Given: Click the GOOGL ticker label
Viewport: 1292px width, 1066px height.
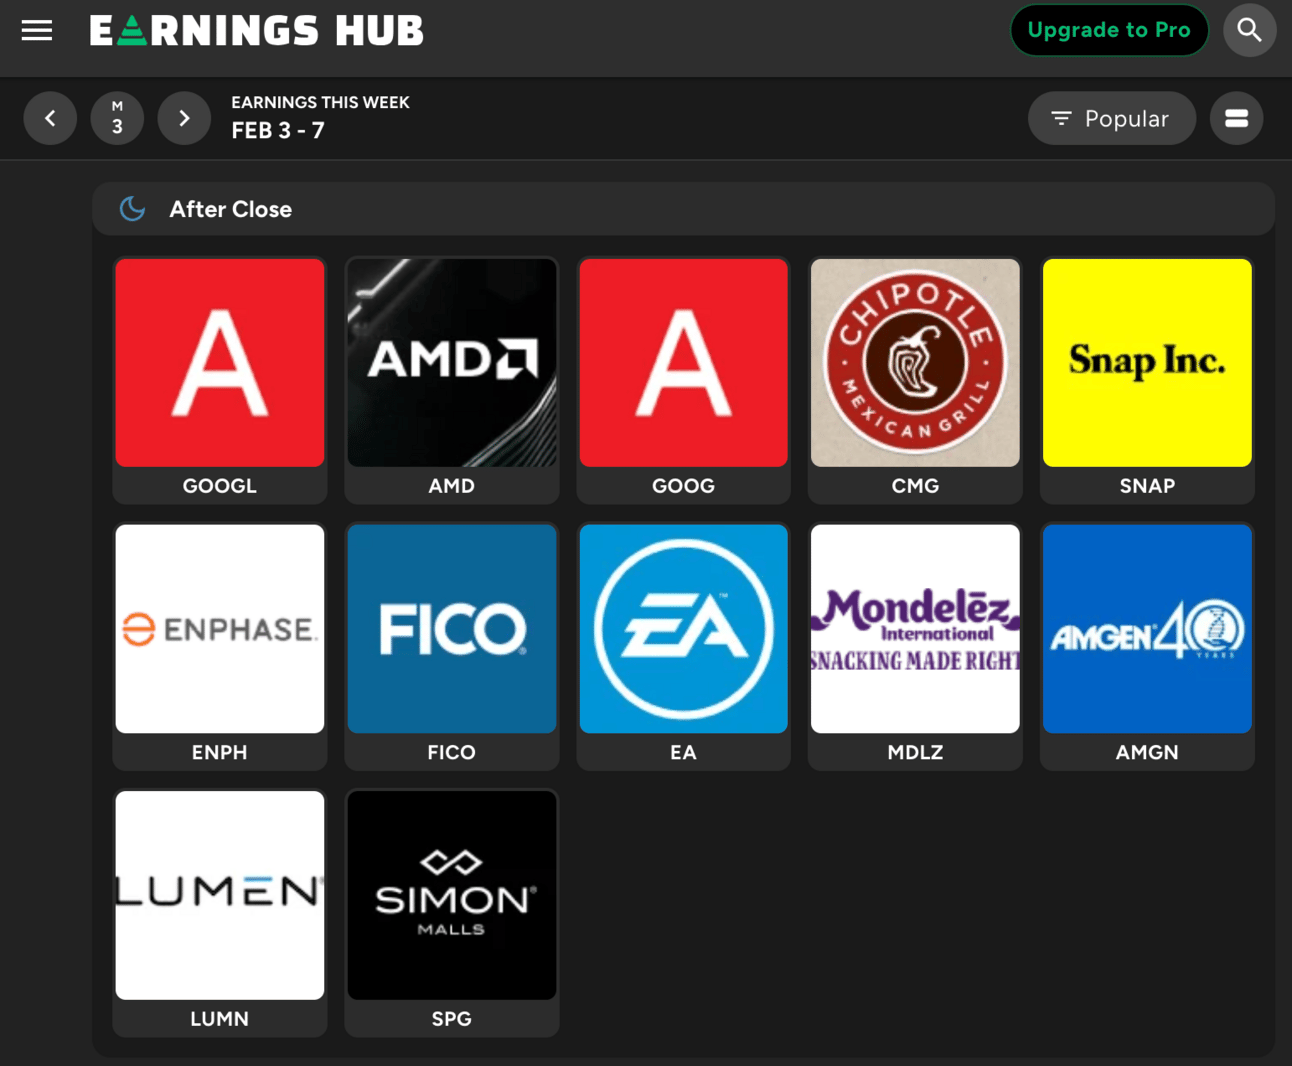Looking at the screenshot, I should [x=220, y=486].
